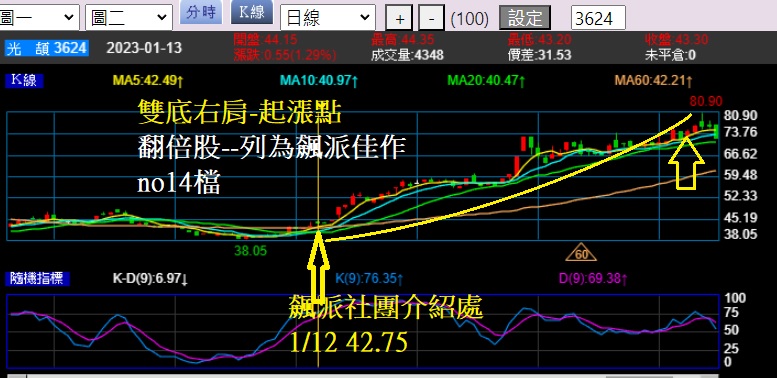Open the 設定 settings button
777x378 pixels.
[x=525, y=18]
